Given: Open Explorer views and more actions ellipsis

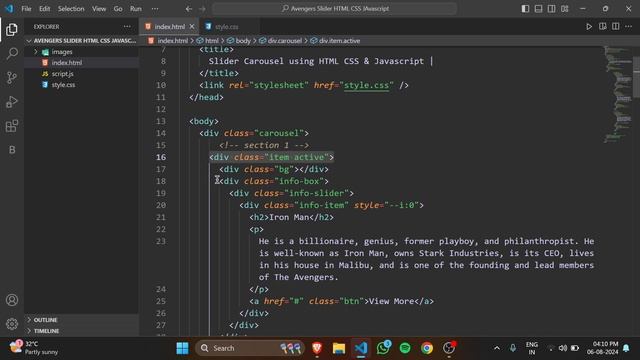Looking at the screenshot, I should (127, 27).
